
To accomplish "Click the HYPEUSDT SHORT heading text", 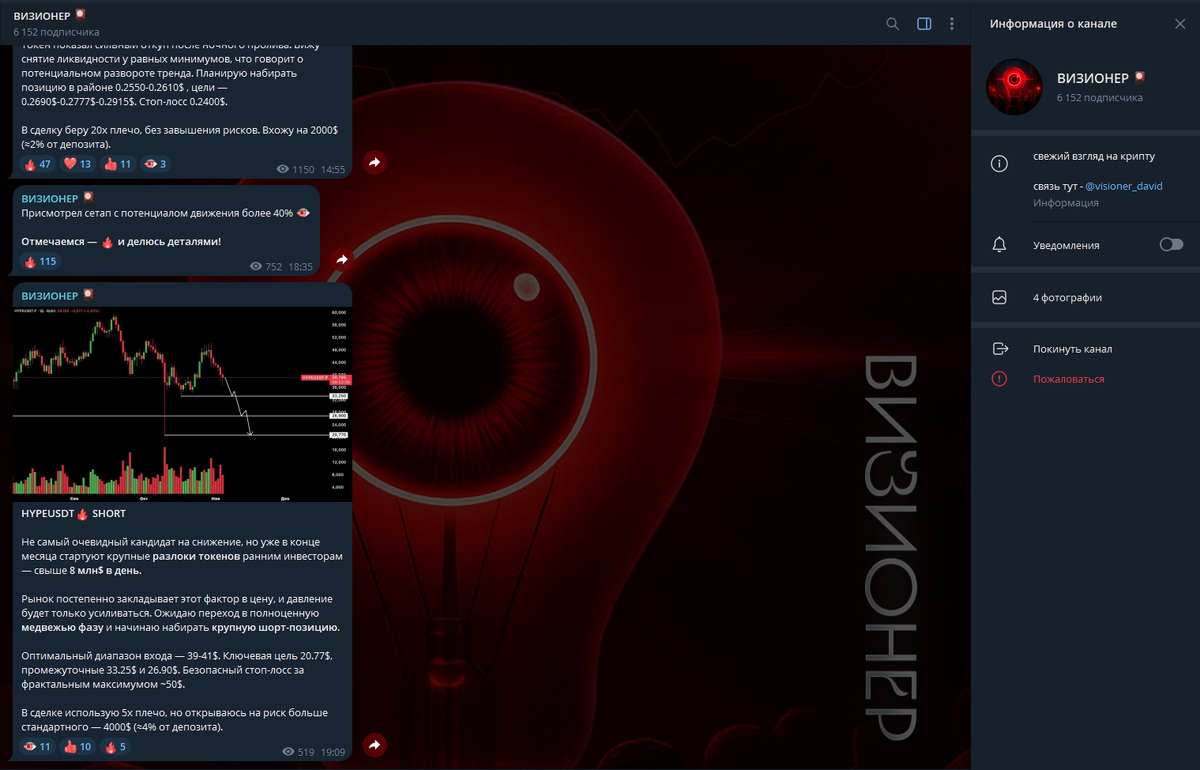I will [73, 513].
